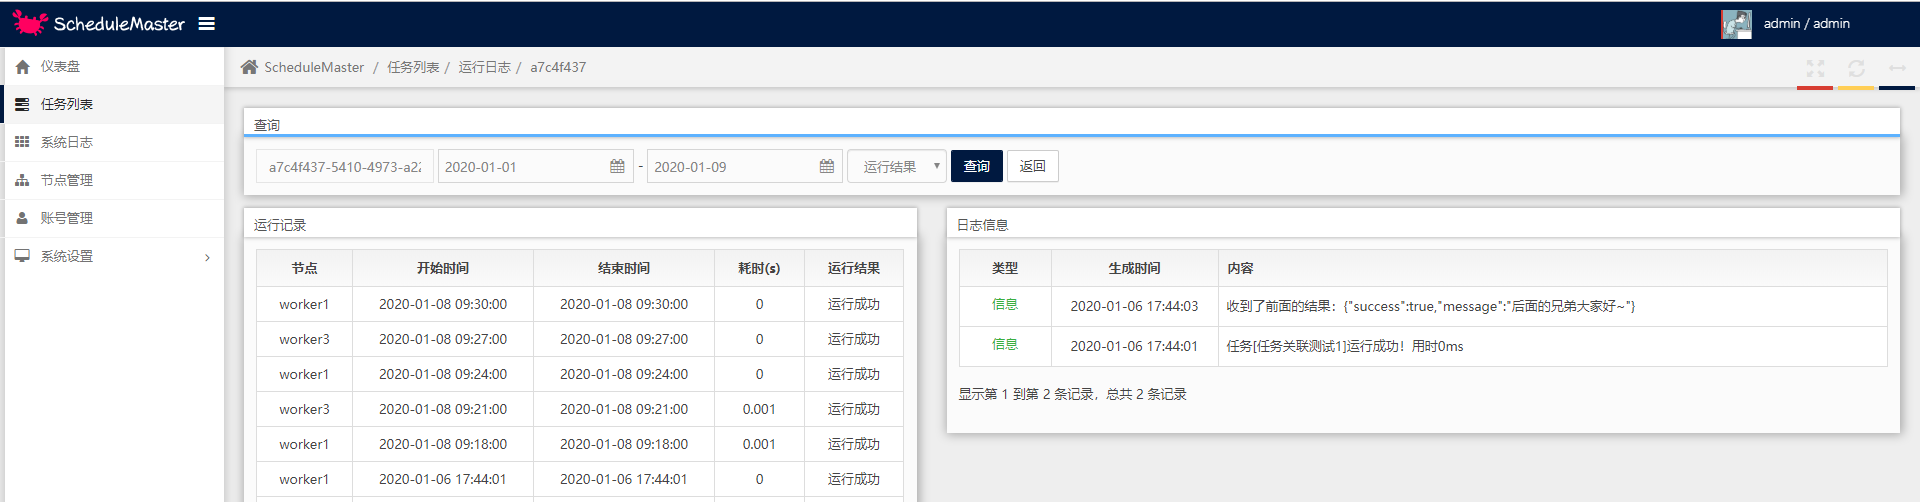The image size is (1920, 502).
Task: Click the task ID input field a7c4f437-5410
Action: pyautogui.click(x=345, y=167)
